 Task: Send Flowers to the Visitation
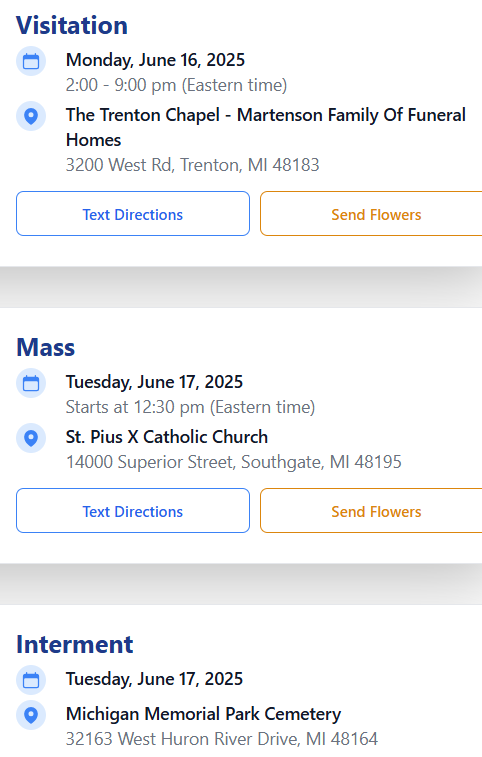(x=371, y=213)
